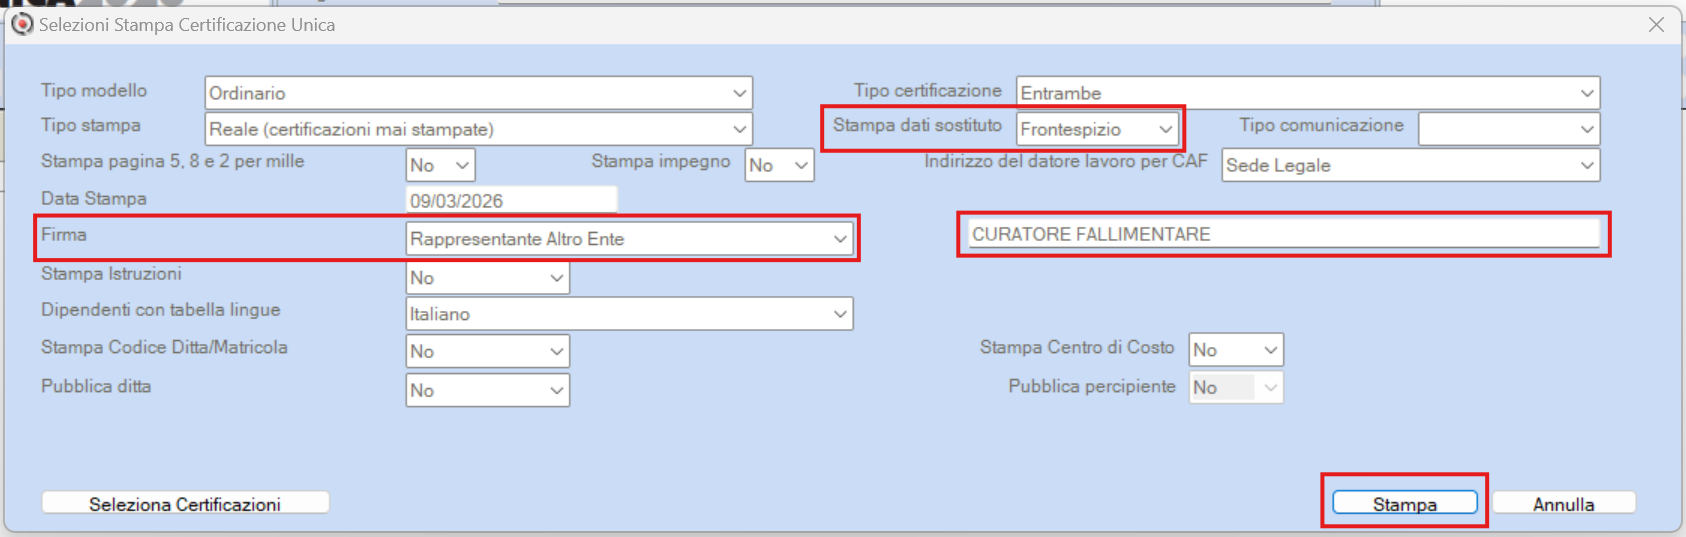This screenshot has width=1686, height=537.
Task: Click the CURATORE FALLIMENTARE text field
Action: coord(1284,234)
